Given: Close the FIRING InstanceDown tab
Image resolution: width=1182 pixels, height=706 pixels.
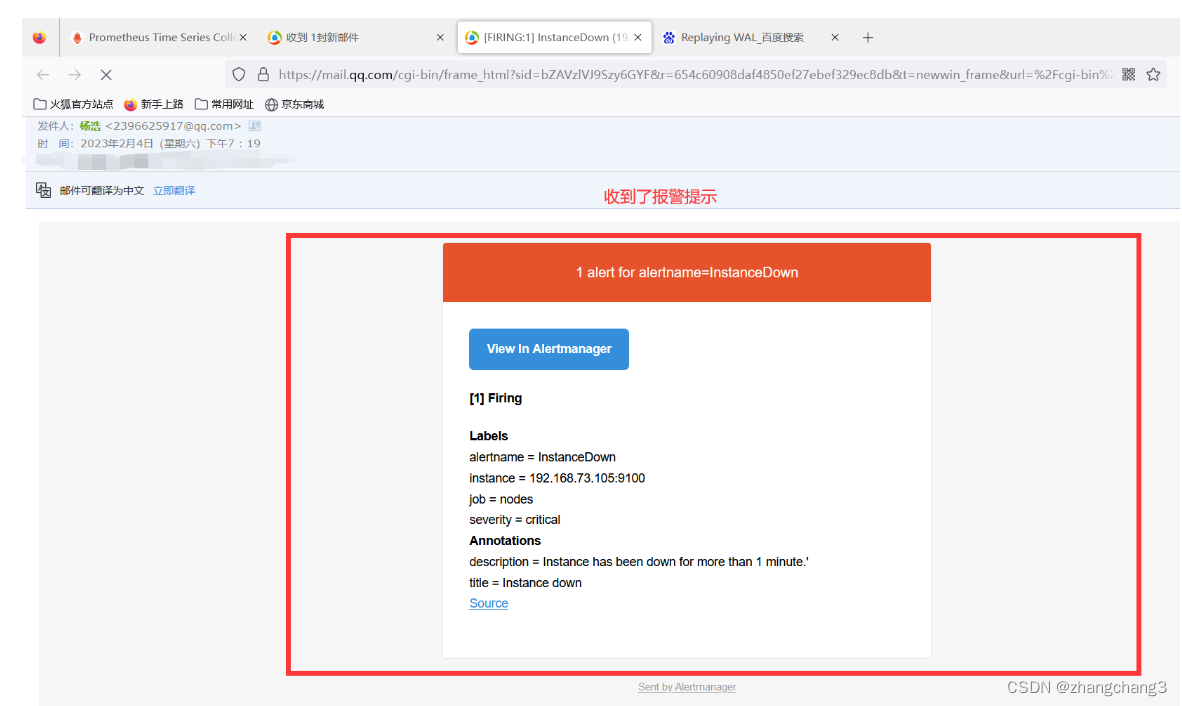Looking at the screenshot, I should [638, 38].
